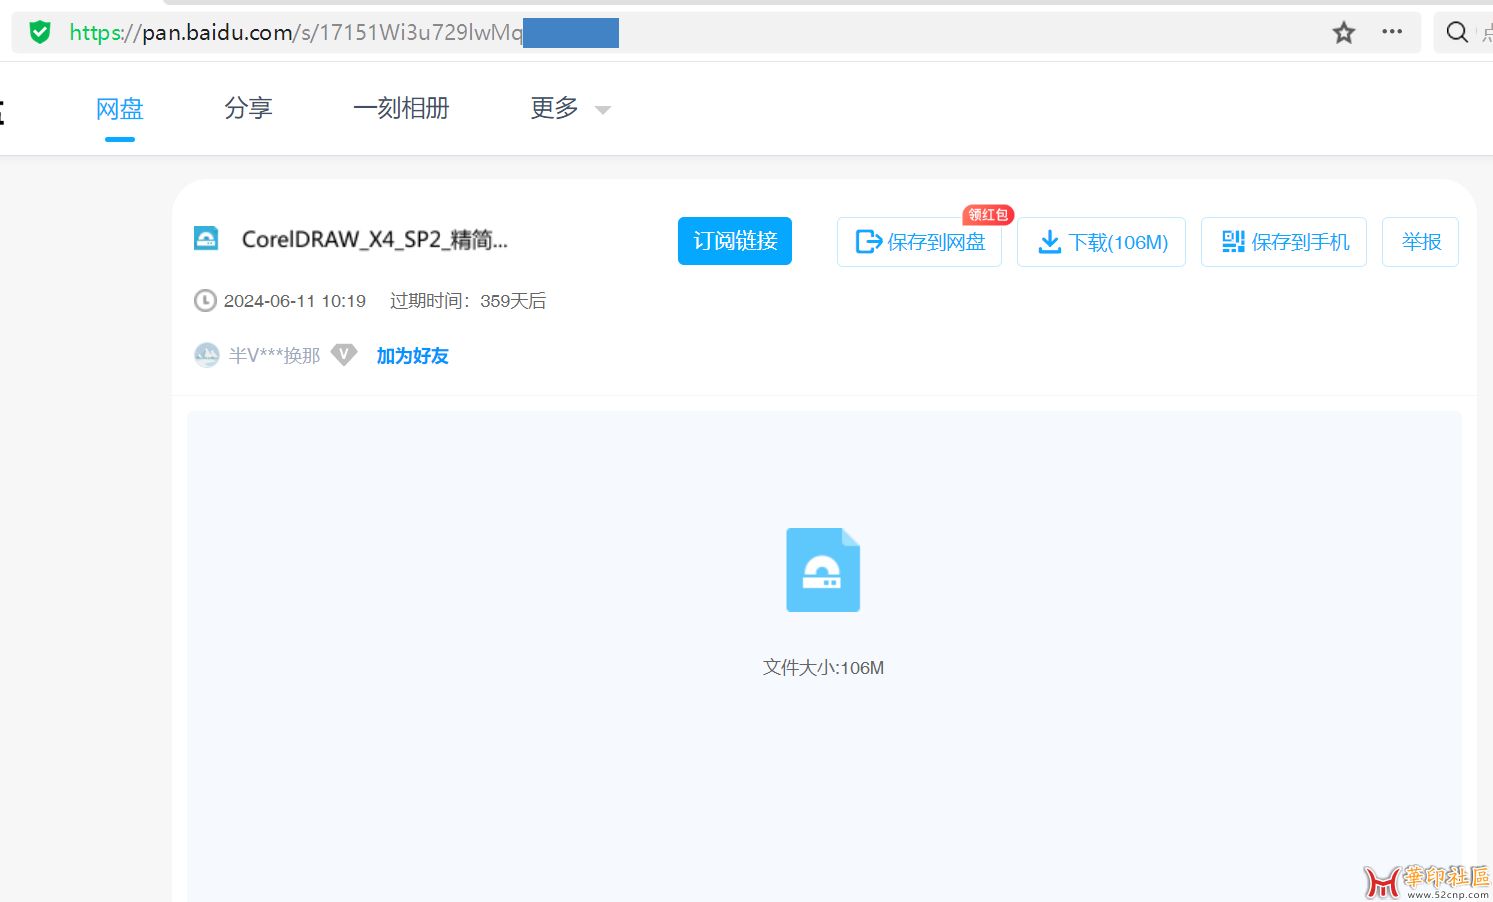The image size is (1493, 902).
Task: Click the clock icon next to share date
Action: pos(205,301)
